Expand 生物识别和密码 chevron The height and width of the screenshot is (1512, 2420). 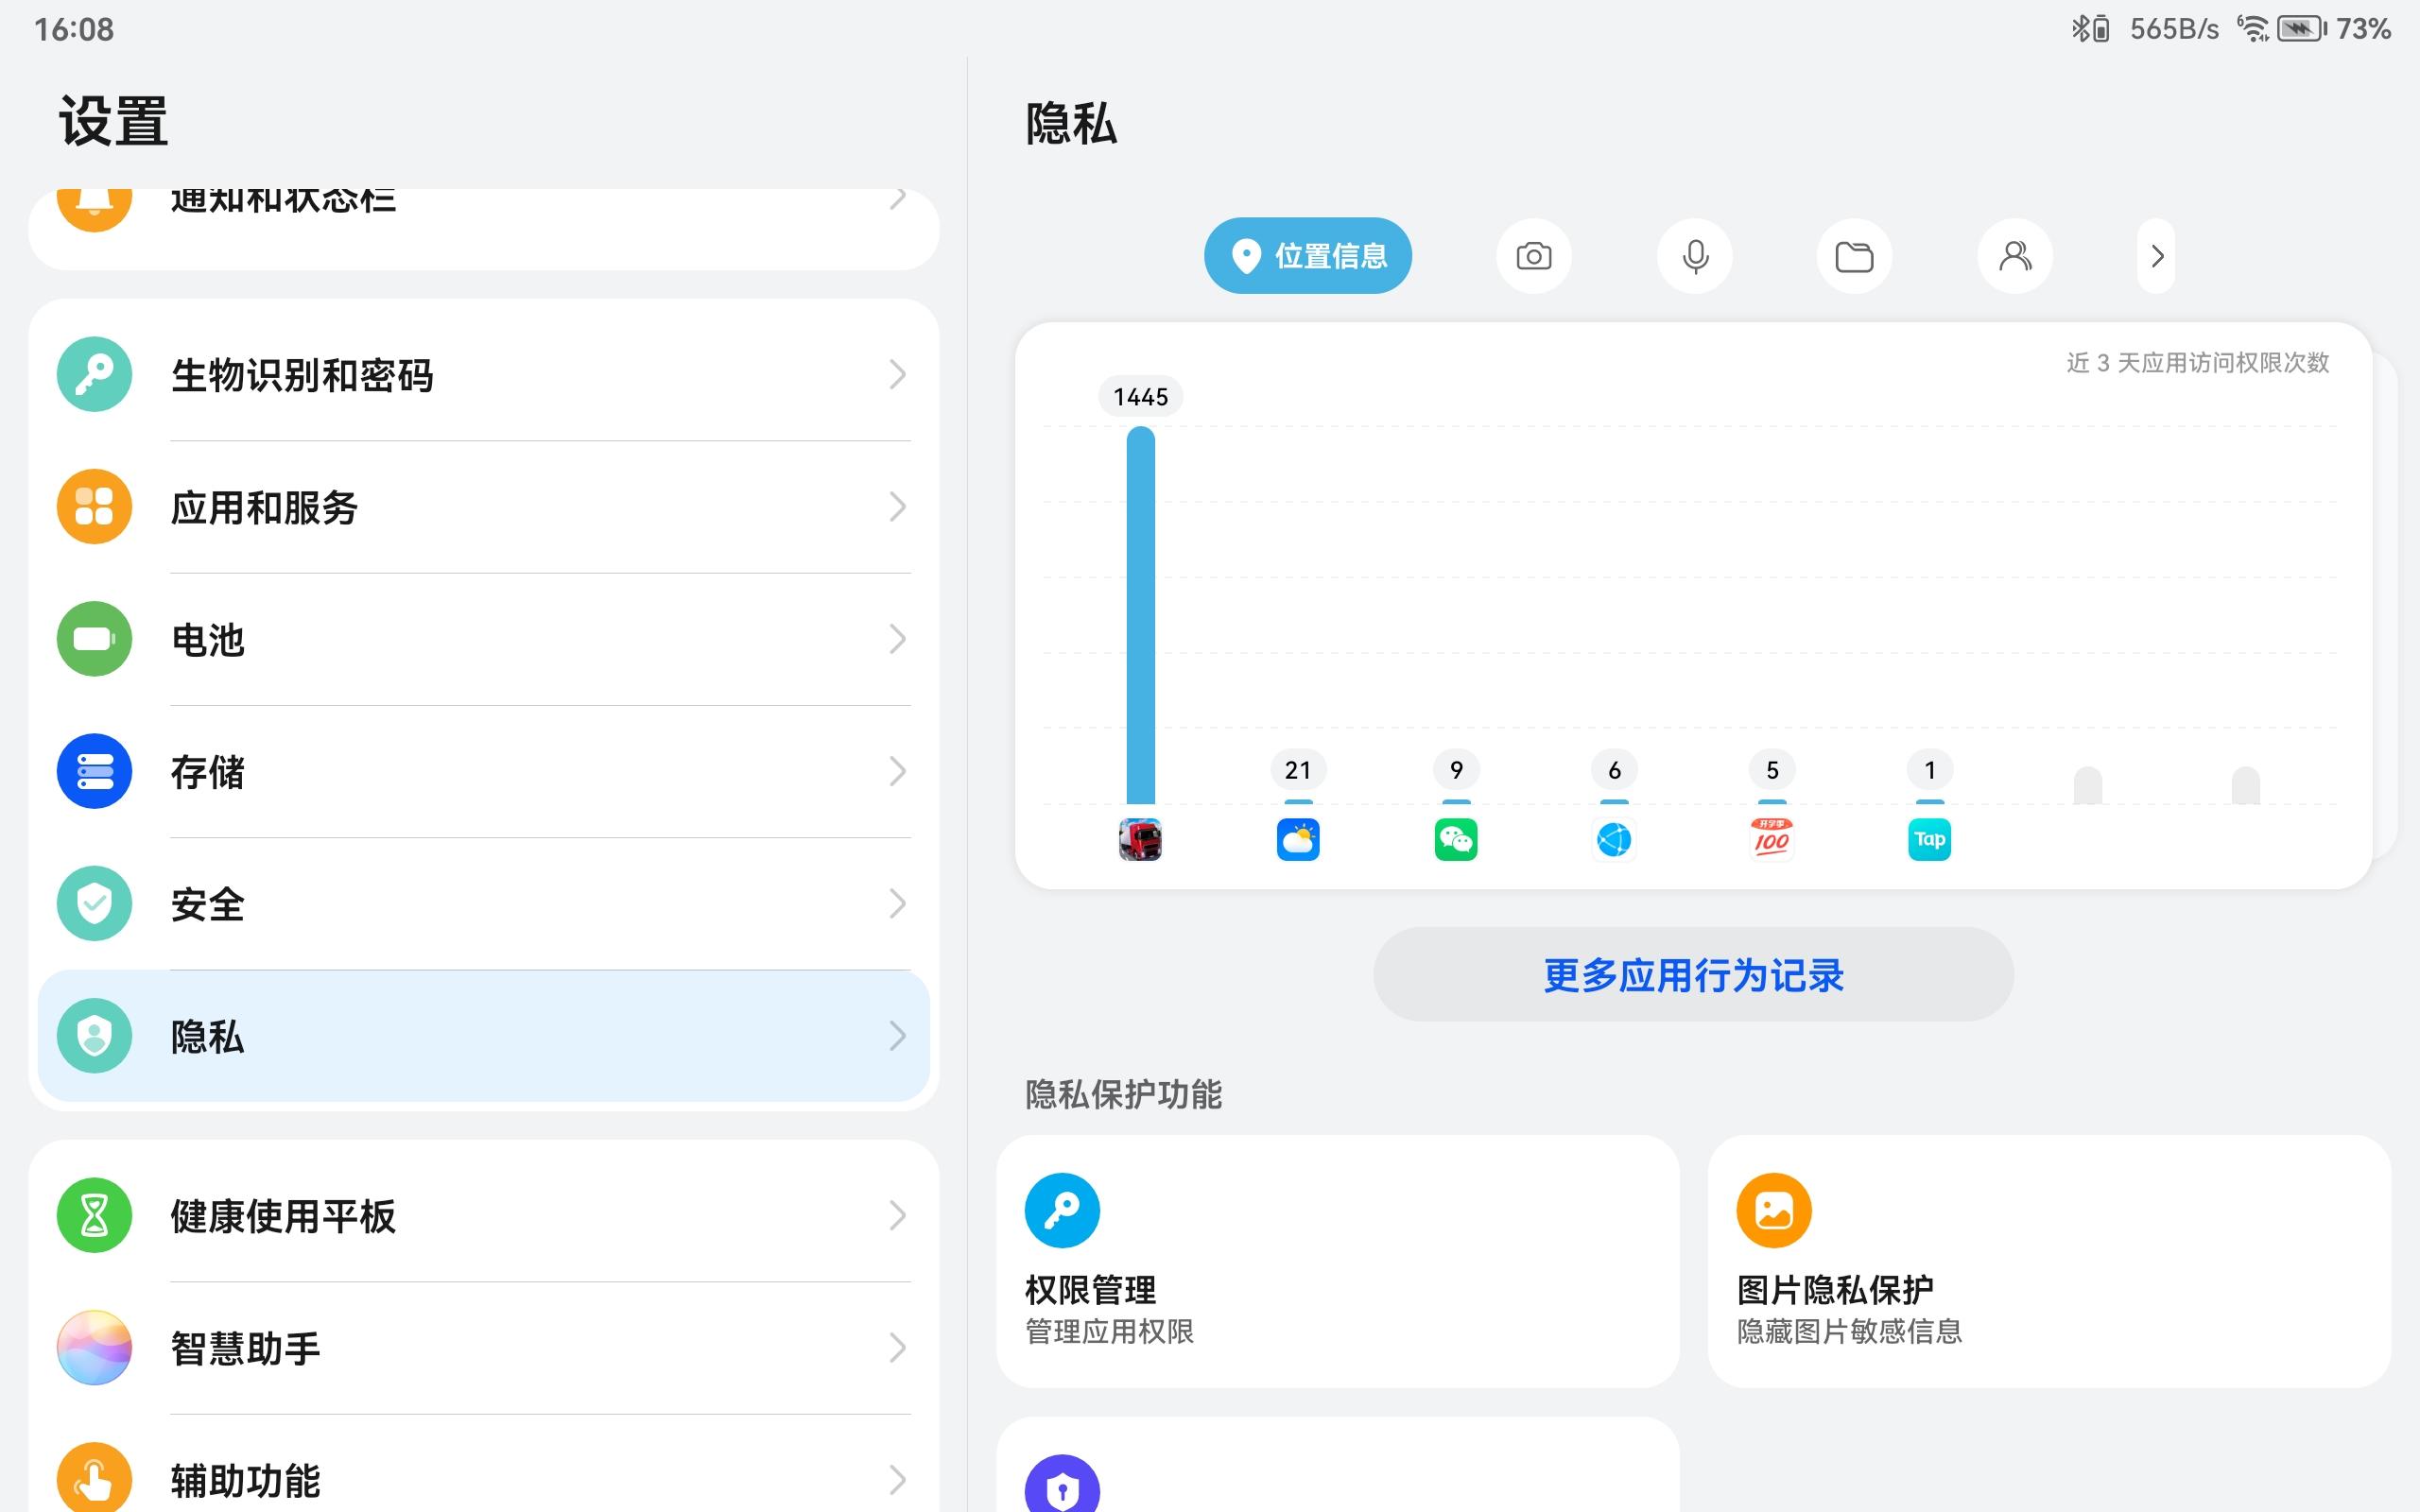pos(897,375)
